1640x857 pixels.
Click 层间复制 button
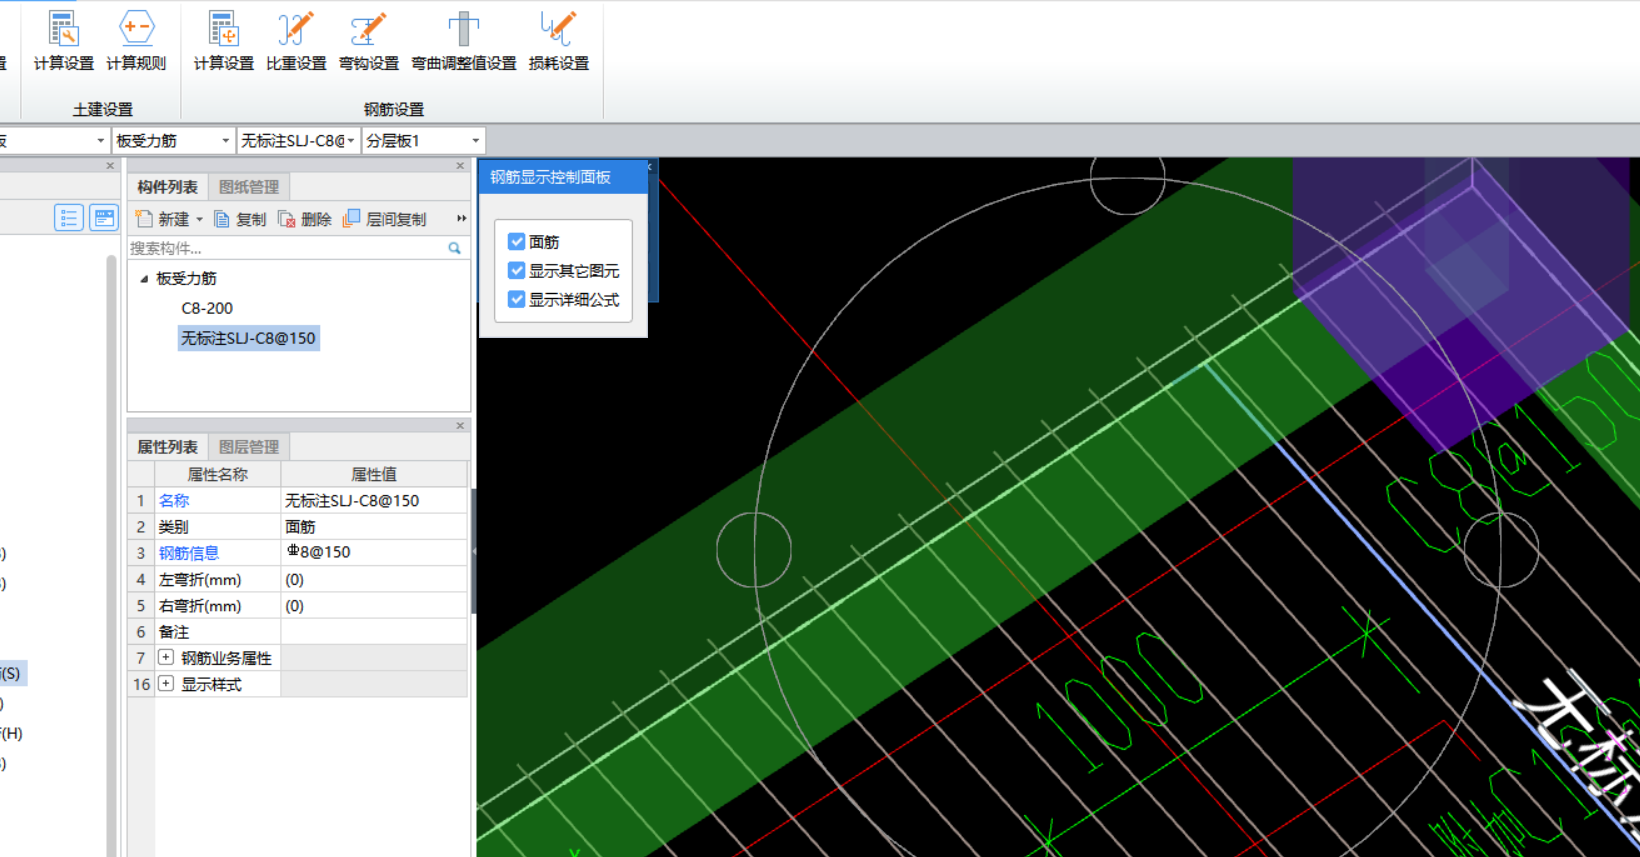pos(385,219)
